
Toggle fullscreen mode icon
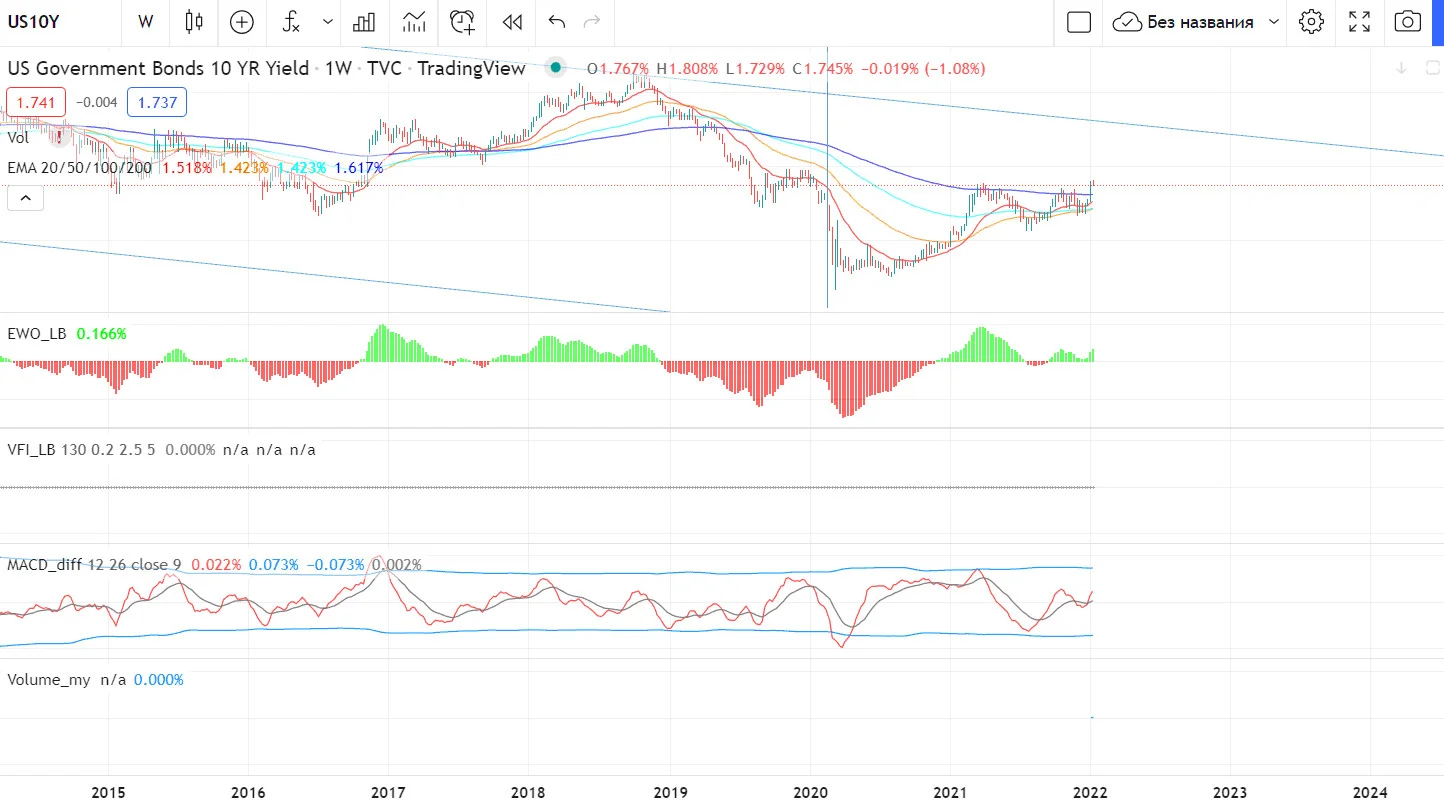(x=1359, y=21)
